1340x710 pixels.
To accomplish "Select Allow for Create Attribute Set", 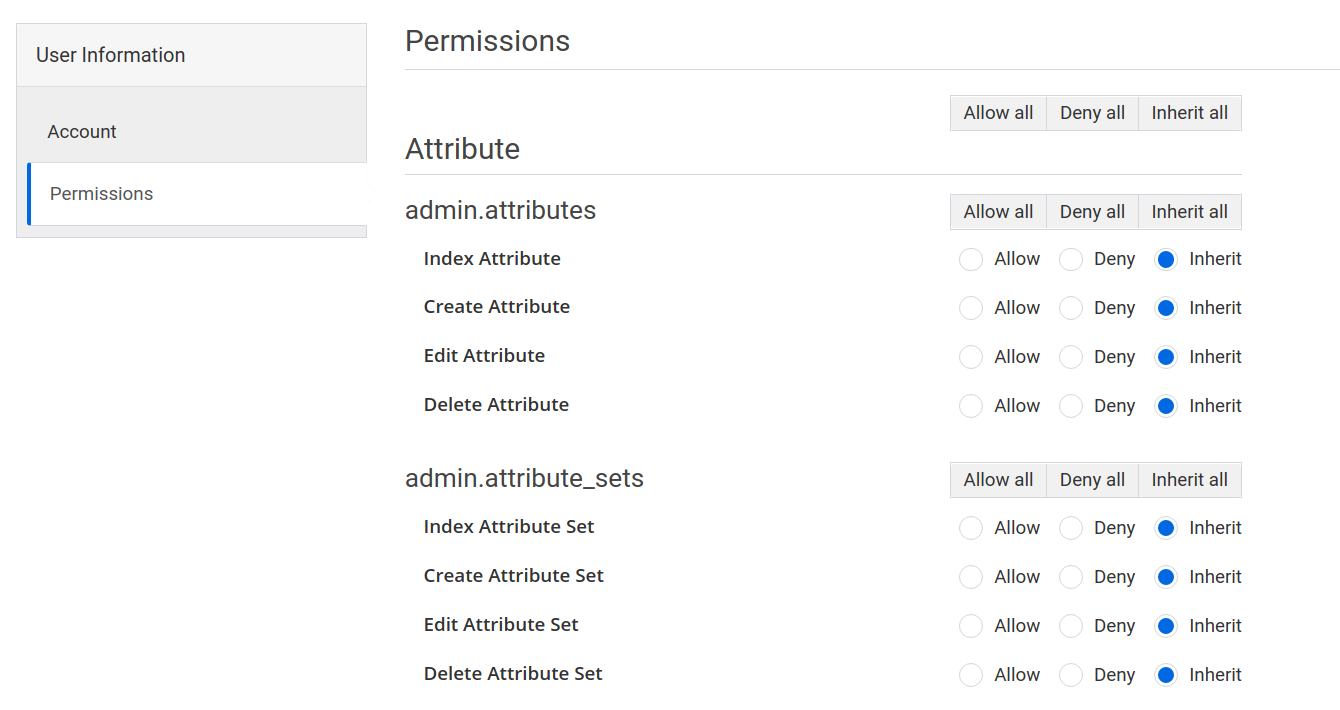I will [970, 576].
